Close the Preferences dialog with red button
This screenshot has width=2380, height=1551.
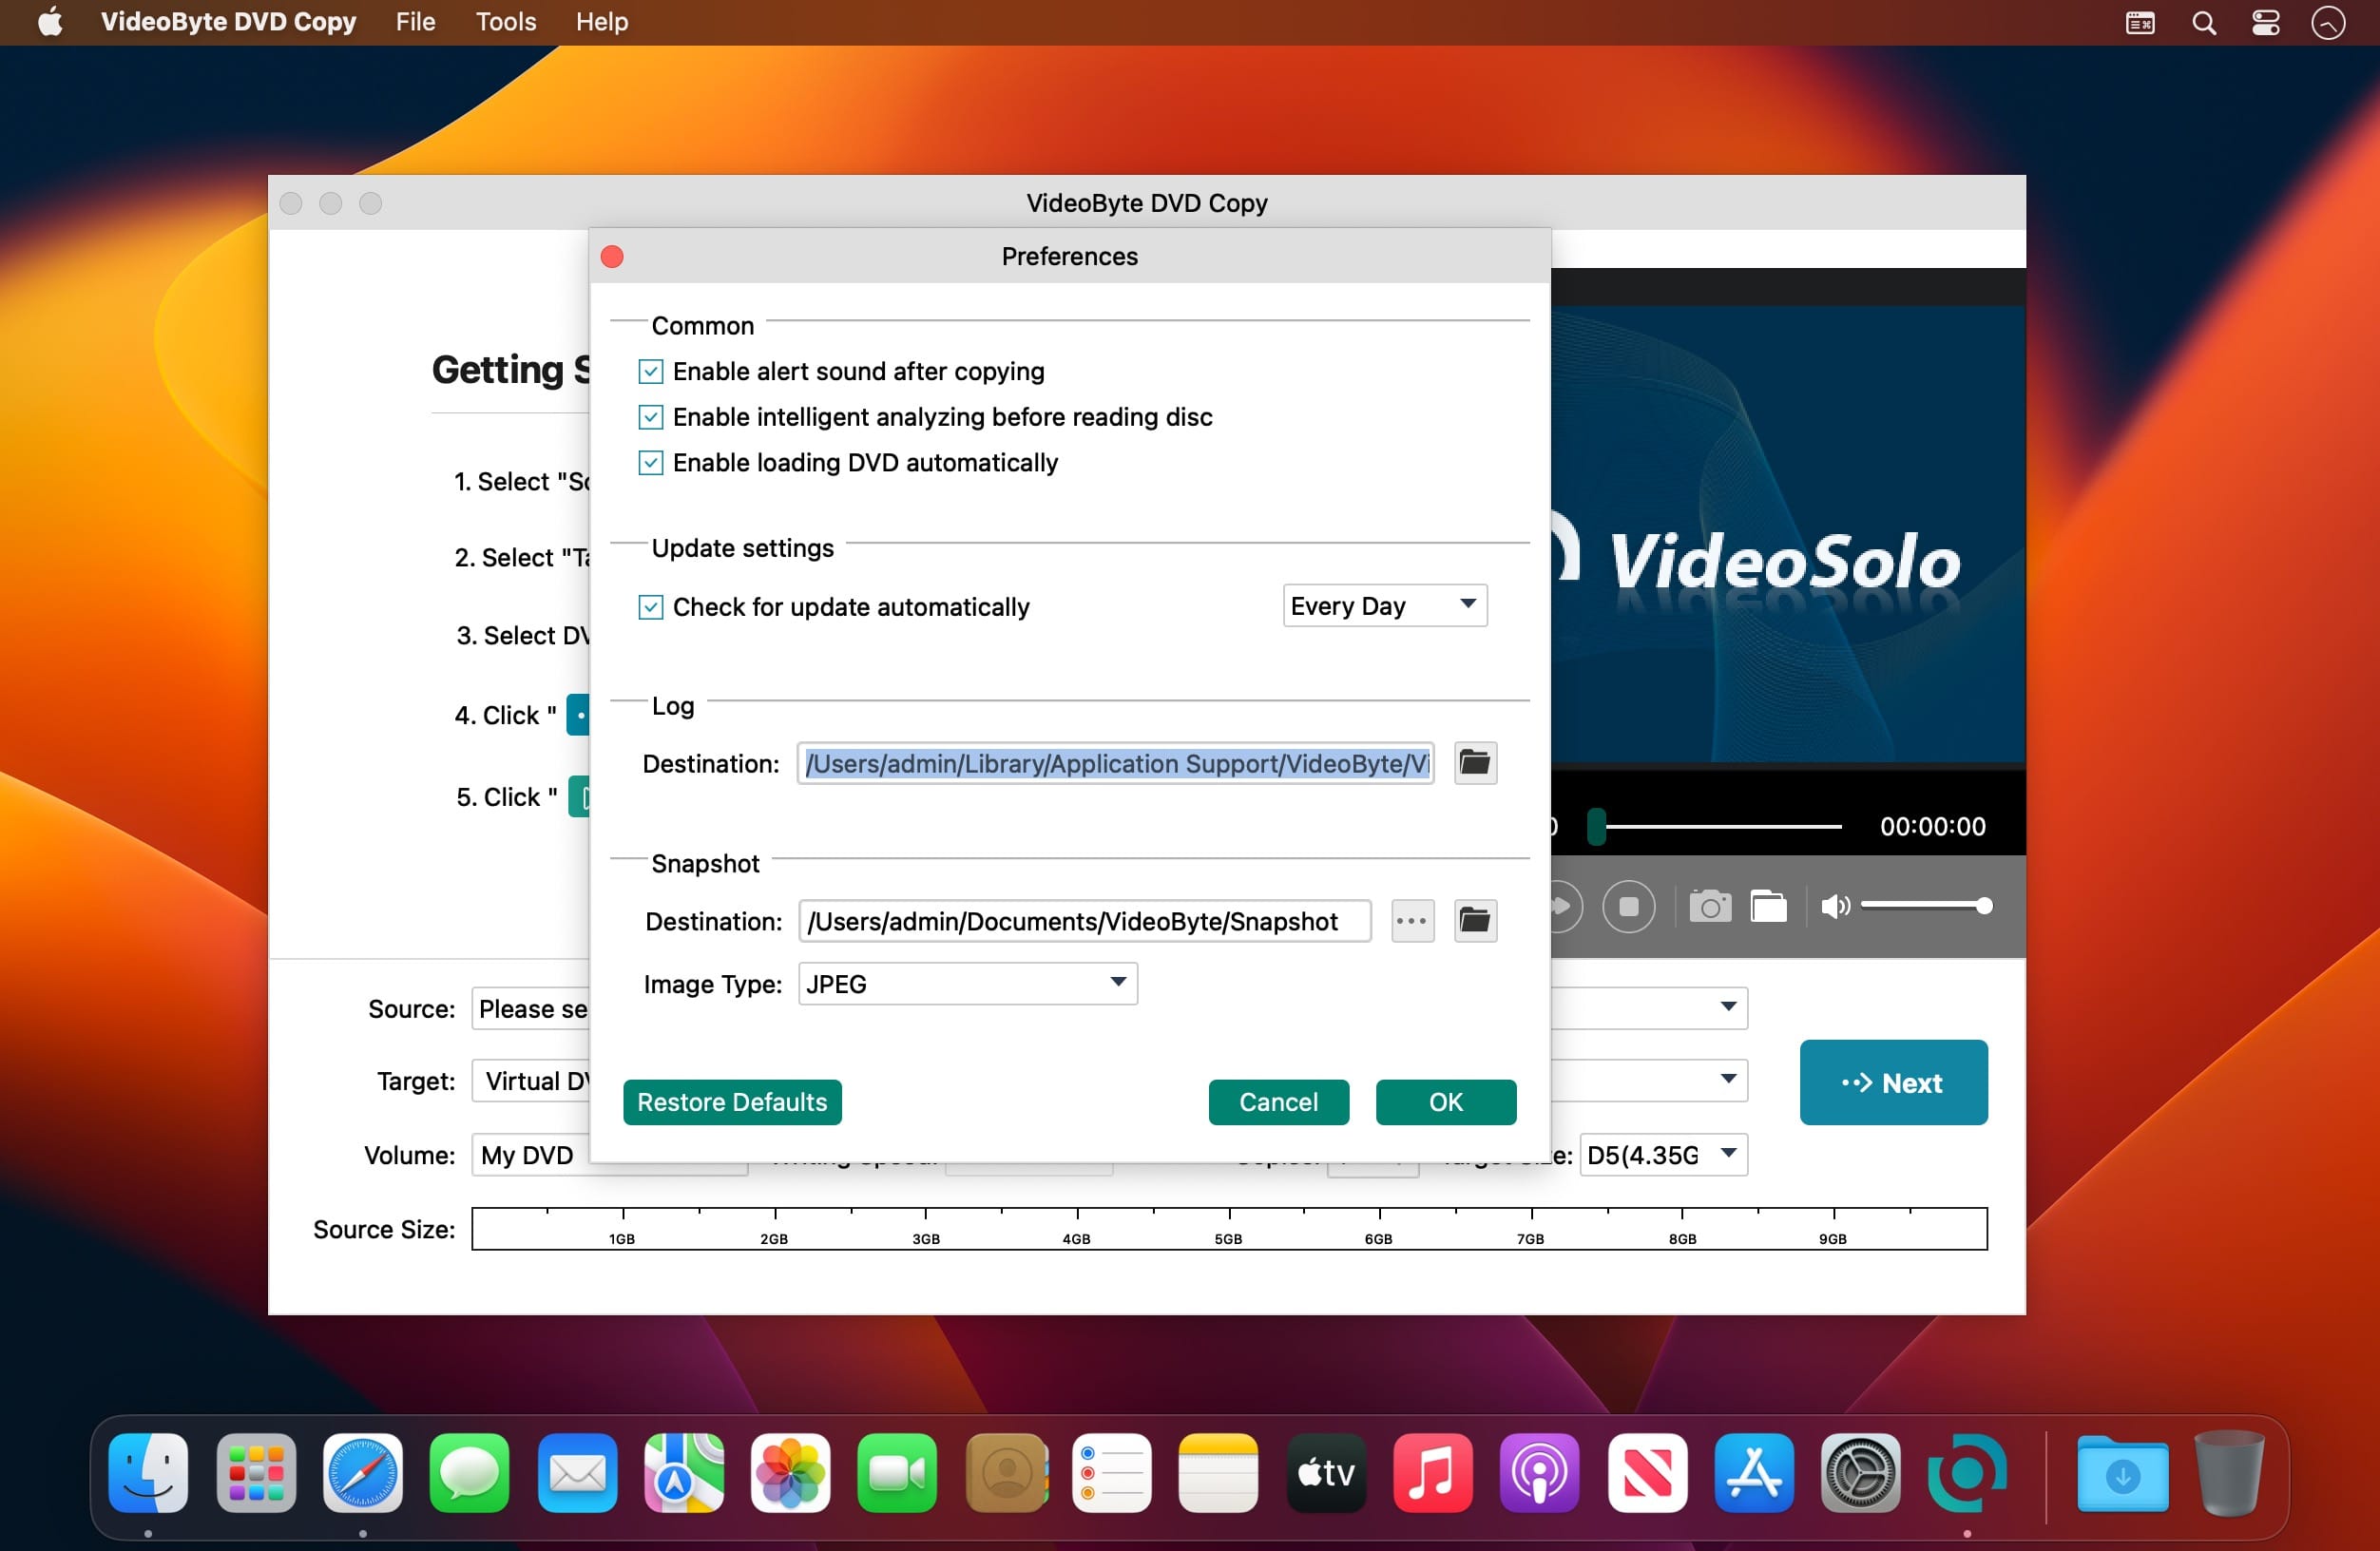pyautogui.click(x=612, y=257)
